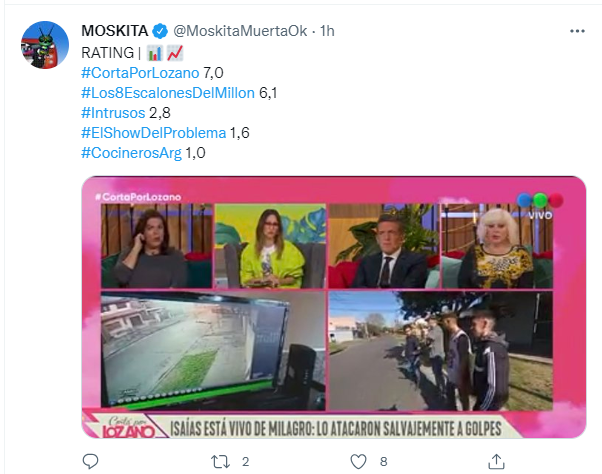
Task: Like the tweet with heart icon
Action: pyautogui.click(x=358, y=461)
